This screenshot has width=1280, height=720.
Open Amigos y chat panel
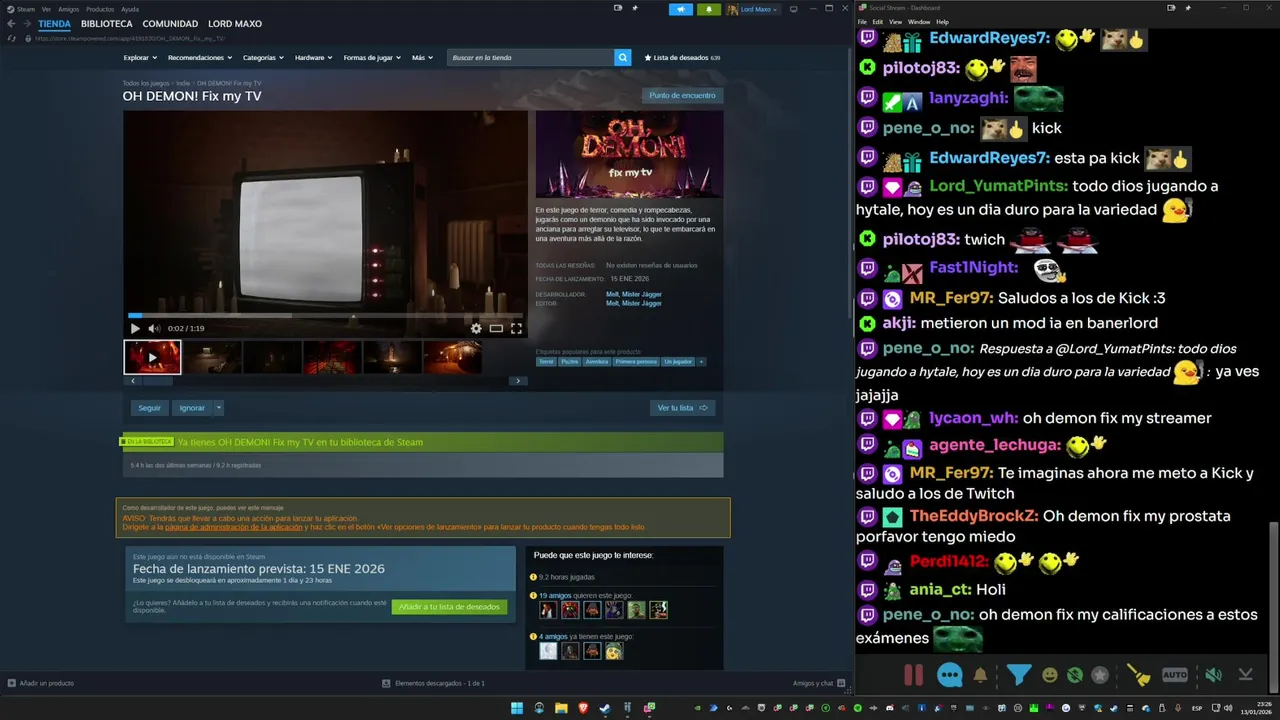(818, 683)
